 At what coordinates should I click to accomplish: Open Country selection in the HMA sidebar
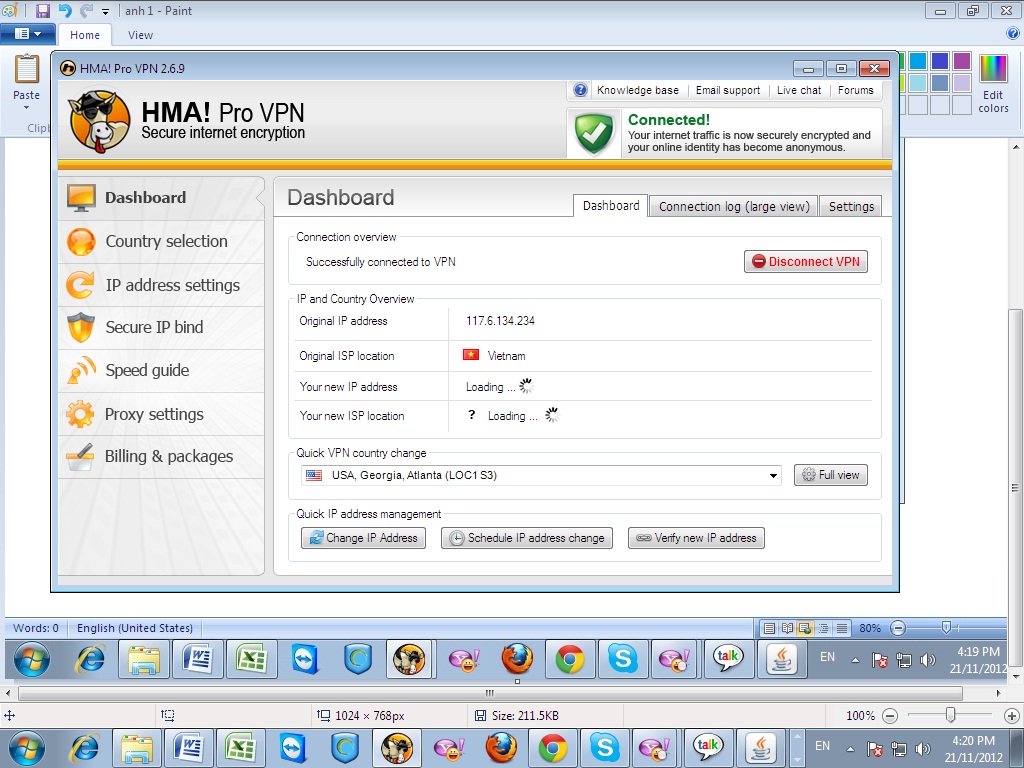tap(161, 241)
